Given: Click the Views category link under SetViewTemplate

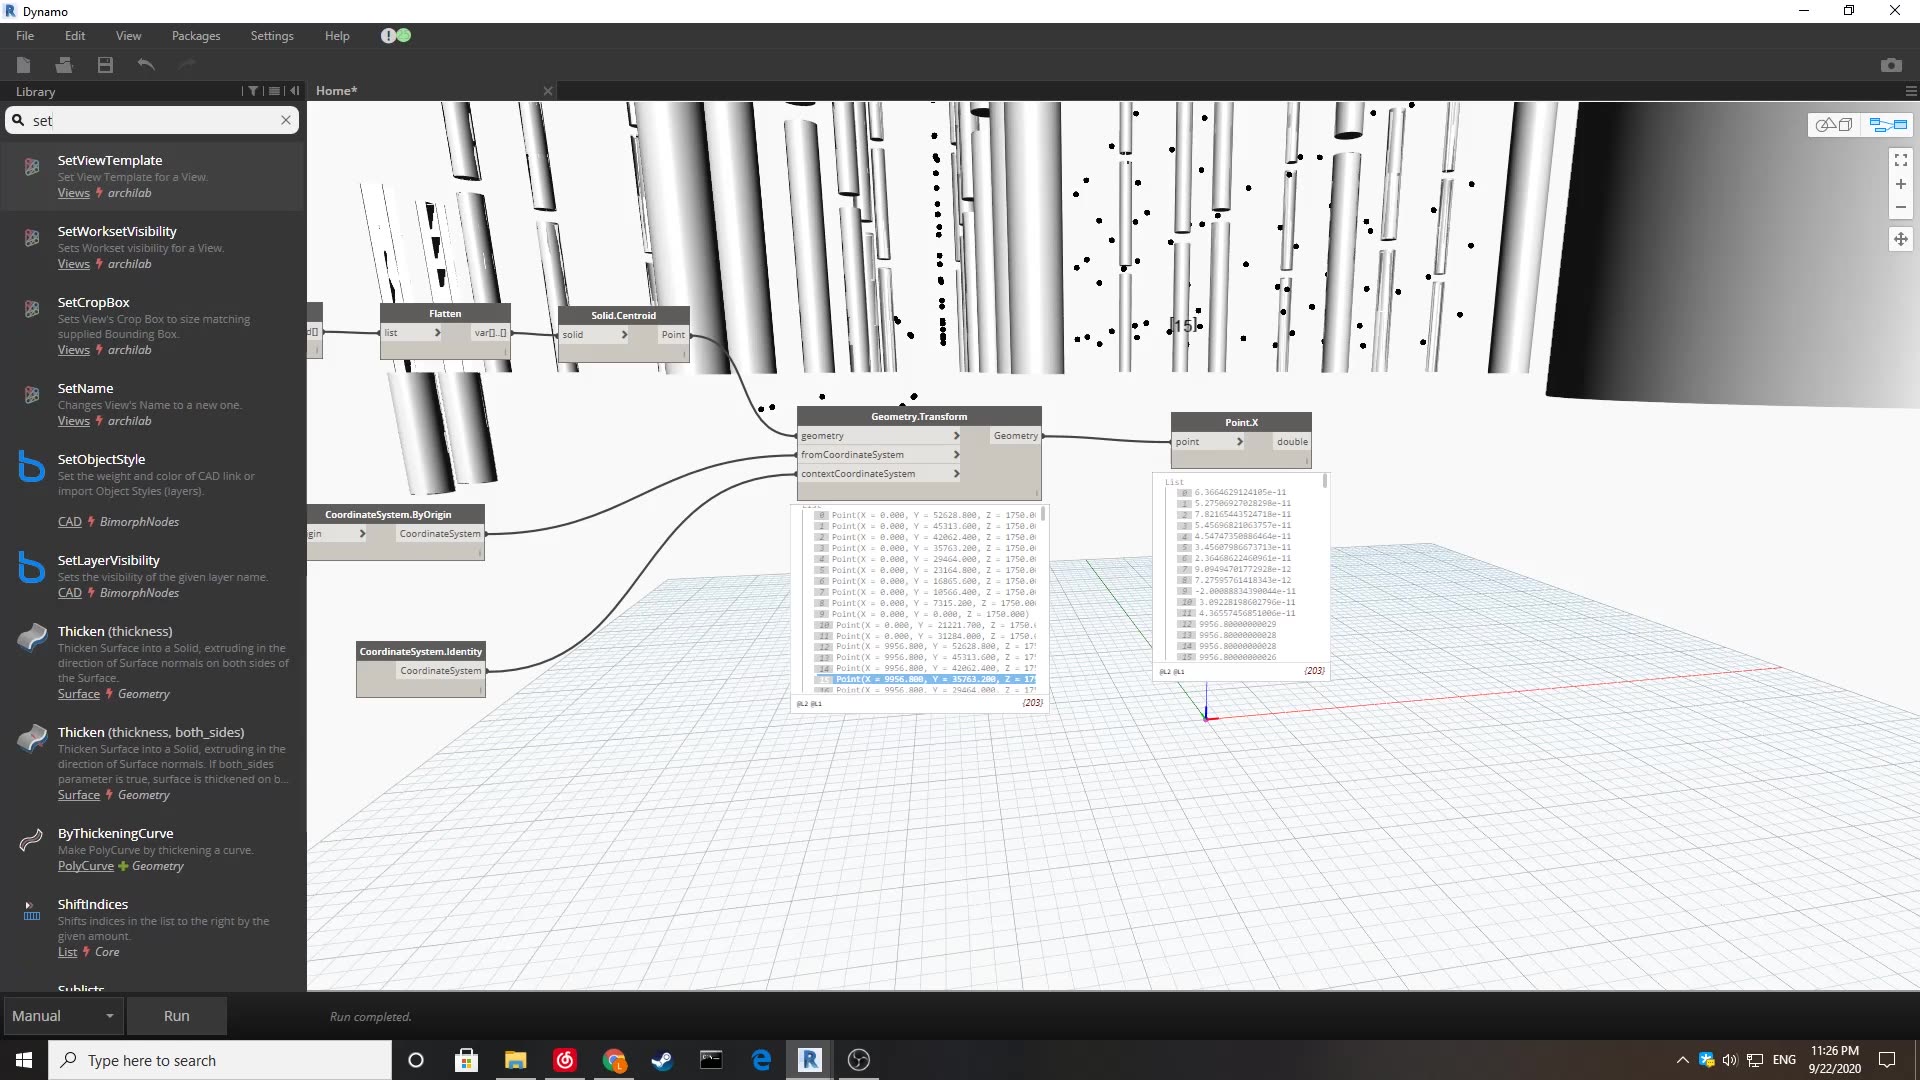Looking at the screenshot, I should 73,193.
